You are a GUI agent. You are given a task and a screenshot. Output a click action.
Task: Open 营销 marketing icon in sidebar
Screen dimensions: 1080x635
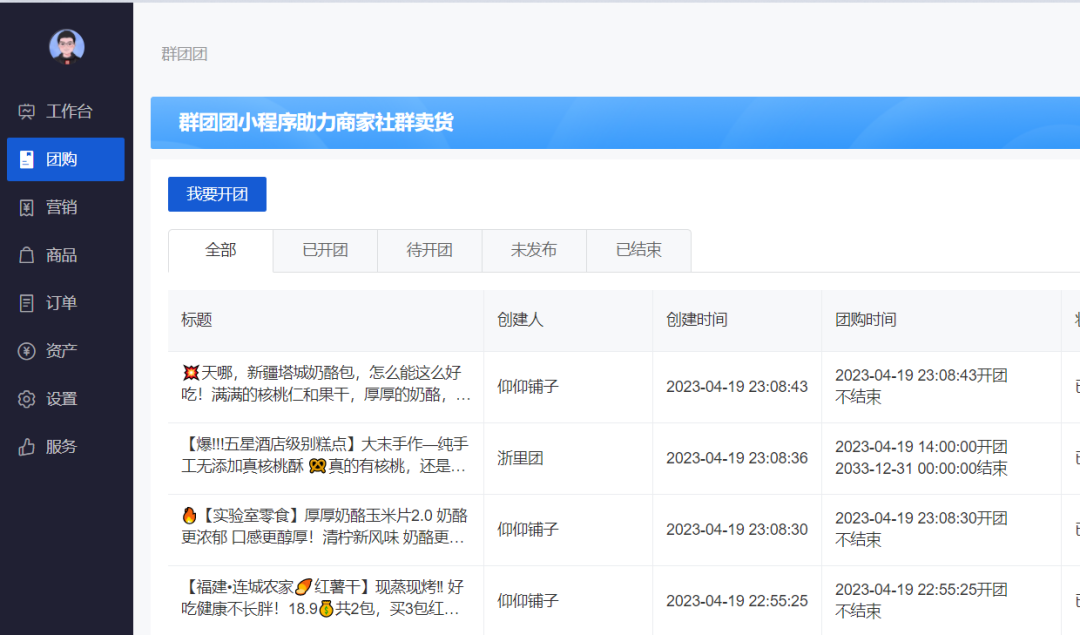click(x=27, y=208)
